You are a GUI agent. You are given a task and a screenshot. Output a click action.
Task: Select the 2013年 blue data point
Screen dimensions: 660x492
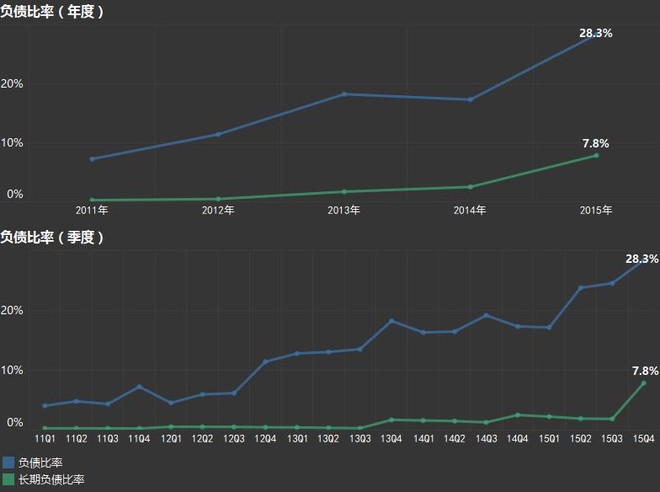coord(344,94)
